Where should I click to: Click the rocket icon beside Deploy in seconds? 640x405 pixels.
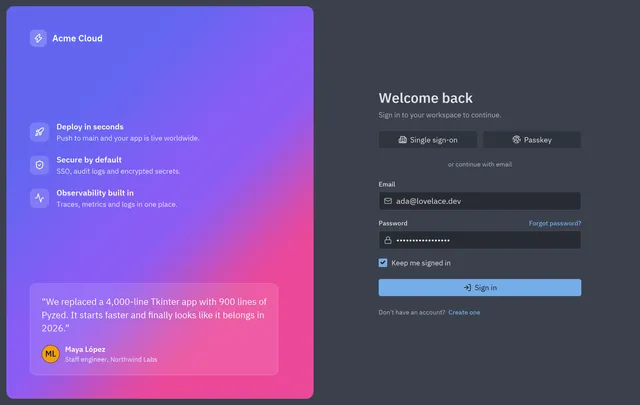[x=40, y=132]
